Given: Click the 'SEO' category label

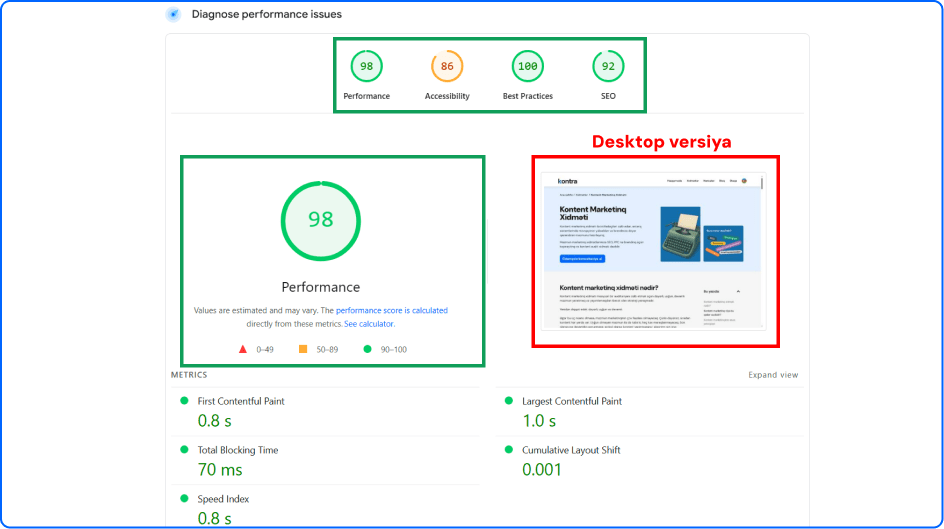Looking at the screenshot, I should point(608,96).
